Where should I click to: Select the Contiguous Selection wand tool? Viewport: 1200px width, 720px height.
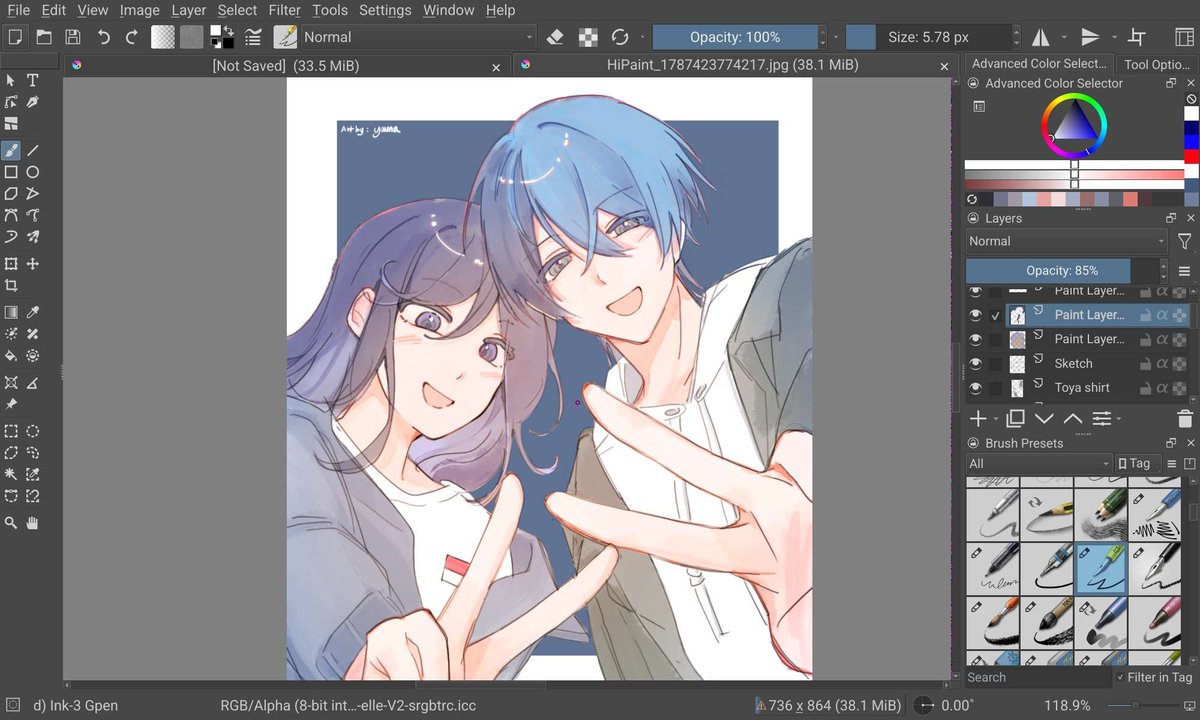click(11, 474)
